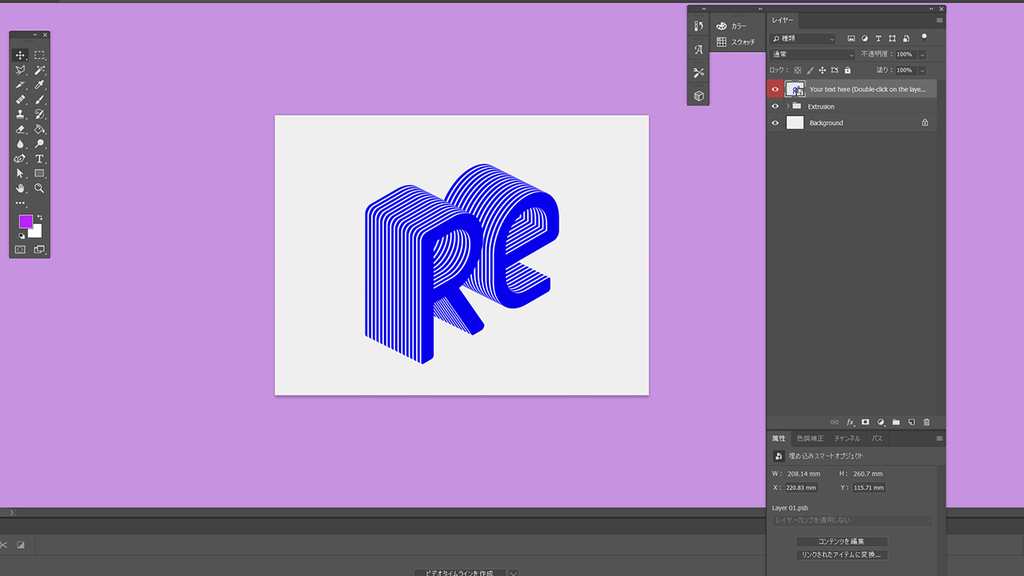Select the Healing Brush bandage tool
Screen dimensions: 1024x576
coord(20,100)
